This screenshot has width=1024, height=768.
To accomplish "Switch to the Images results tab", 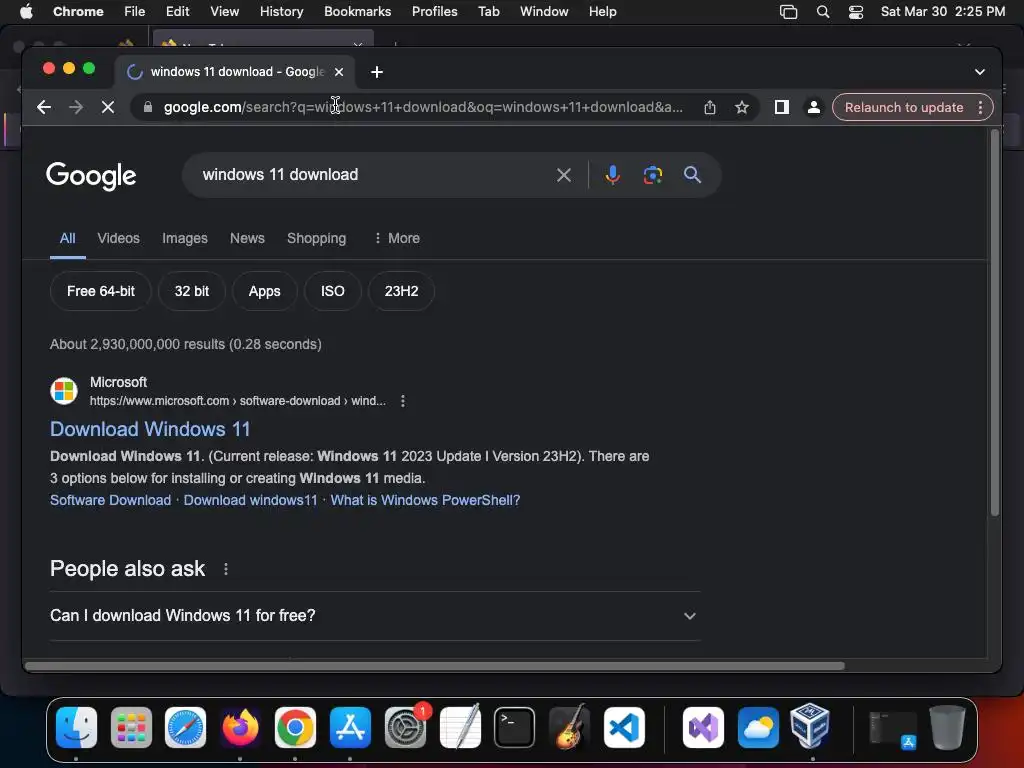I will tap(185, 238).
